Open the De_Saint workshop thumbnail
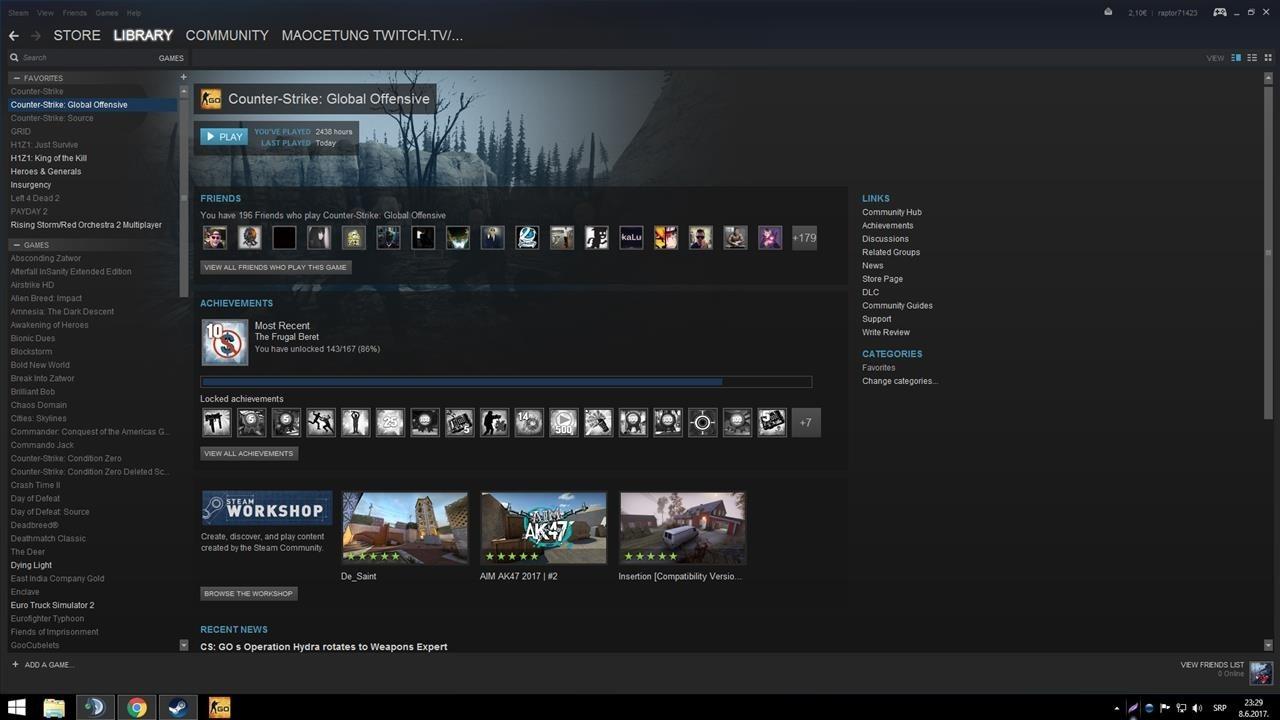 click(404, 527)
